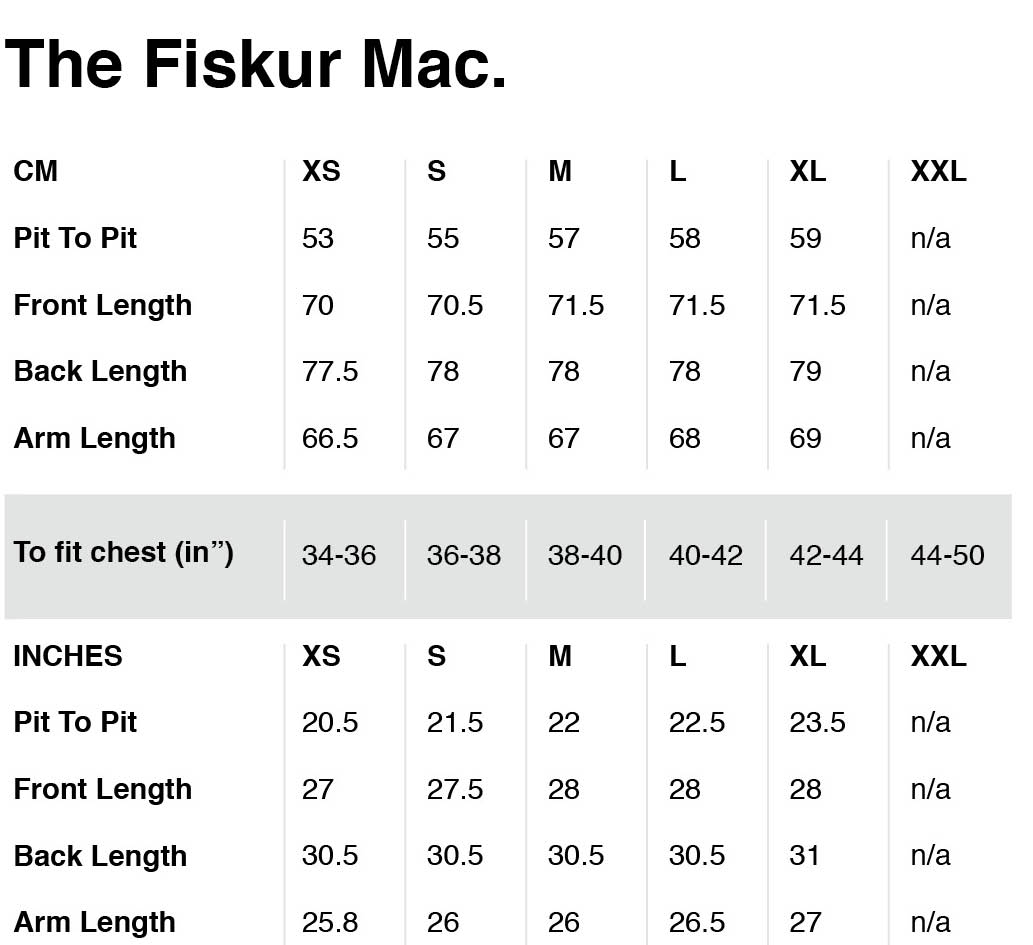Select the 44-50 chest range

click(947, 556)
